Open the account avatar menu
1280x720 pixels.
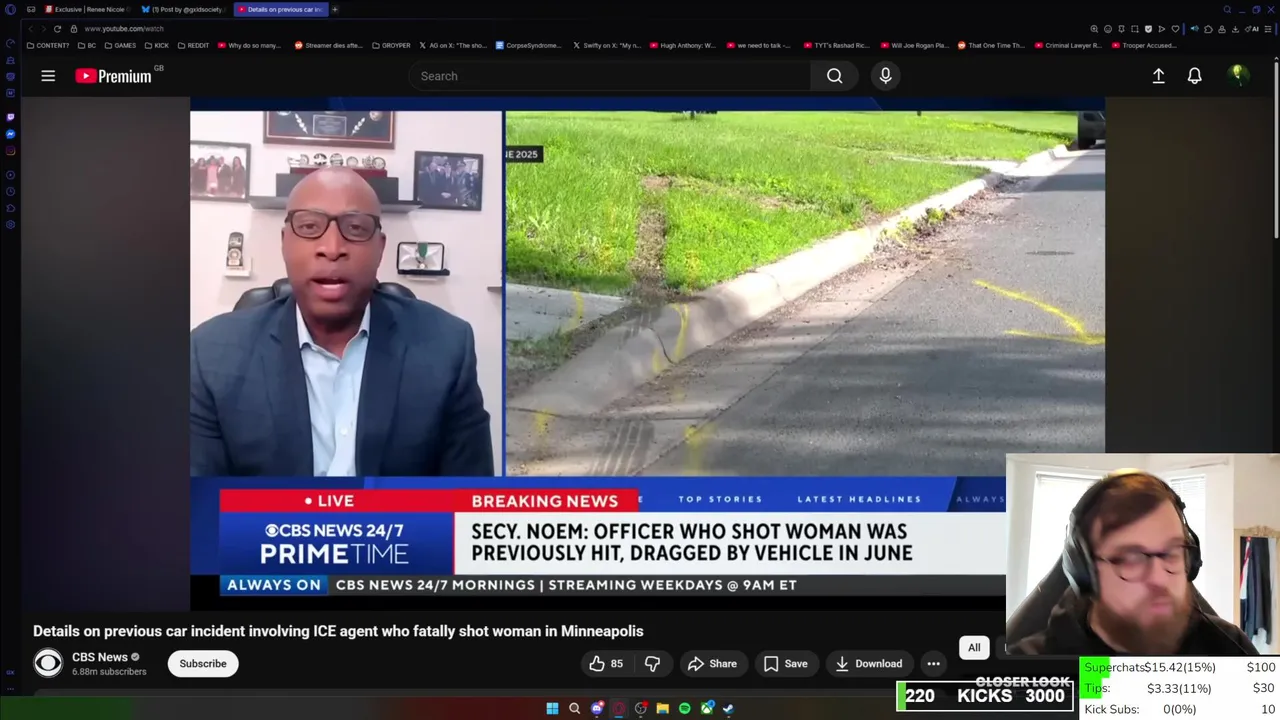[1238, 75]
